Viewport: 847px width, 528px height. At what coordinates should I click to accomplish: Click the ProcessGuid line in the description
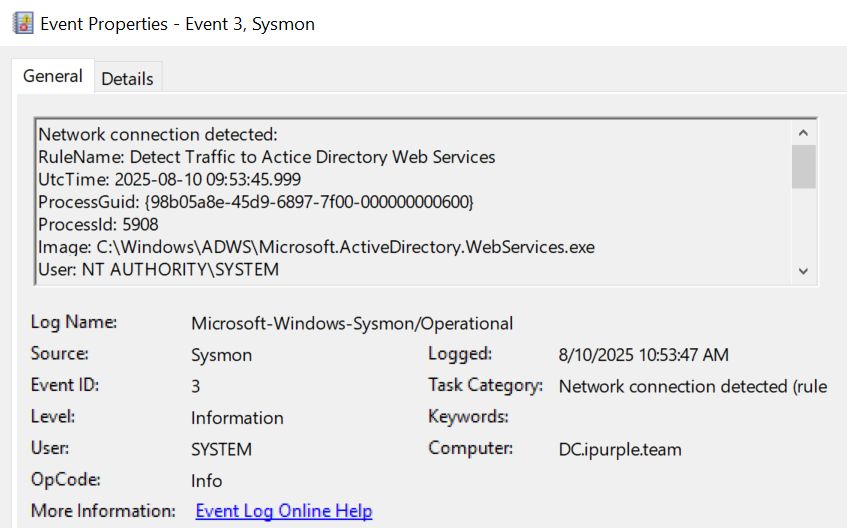(x=255, y=202)
